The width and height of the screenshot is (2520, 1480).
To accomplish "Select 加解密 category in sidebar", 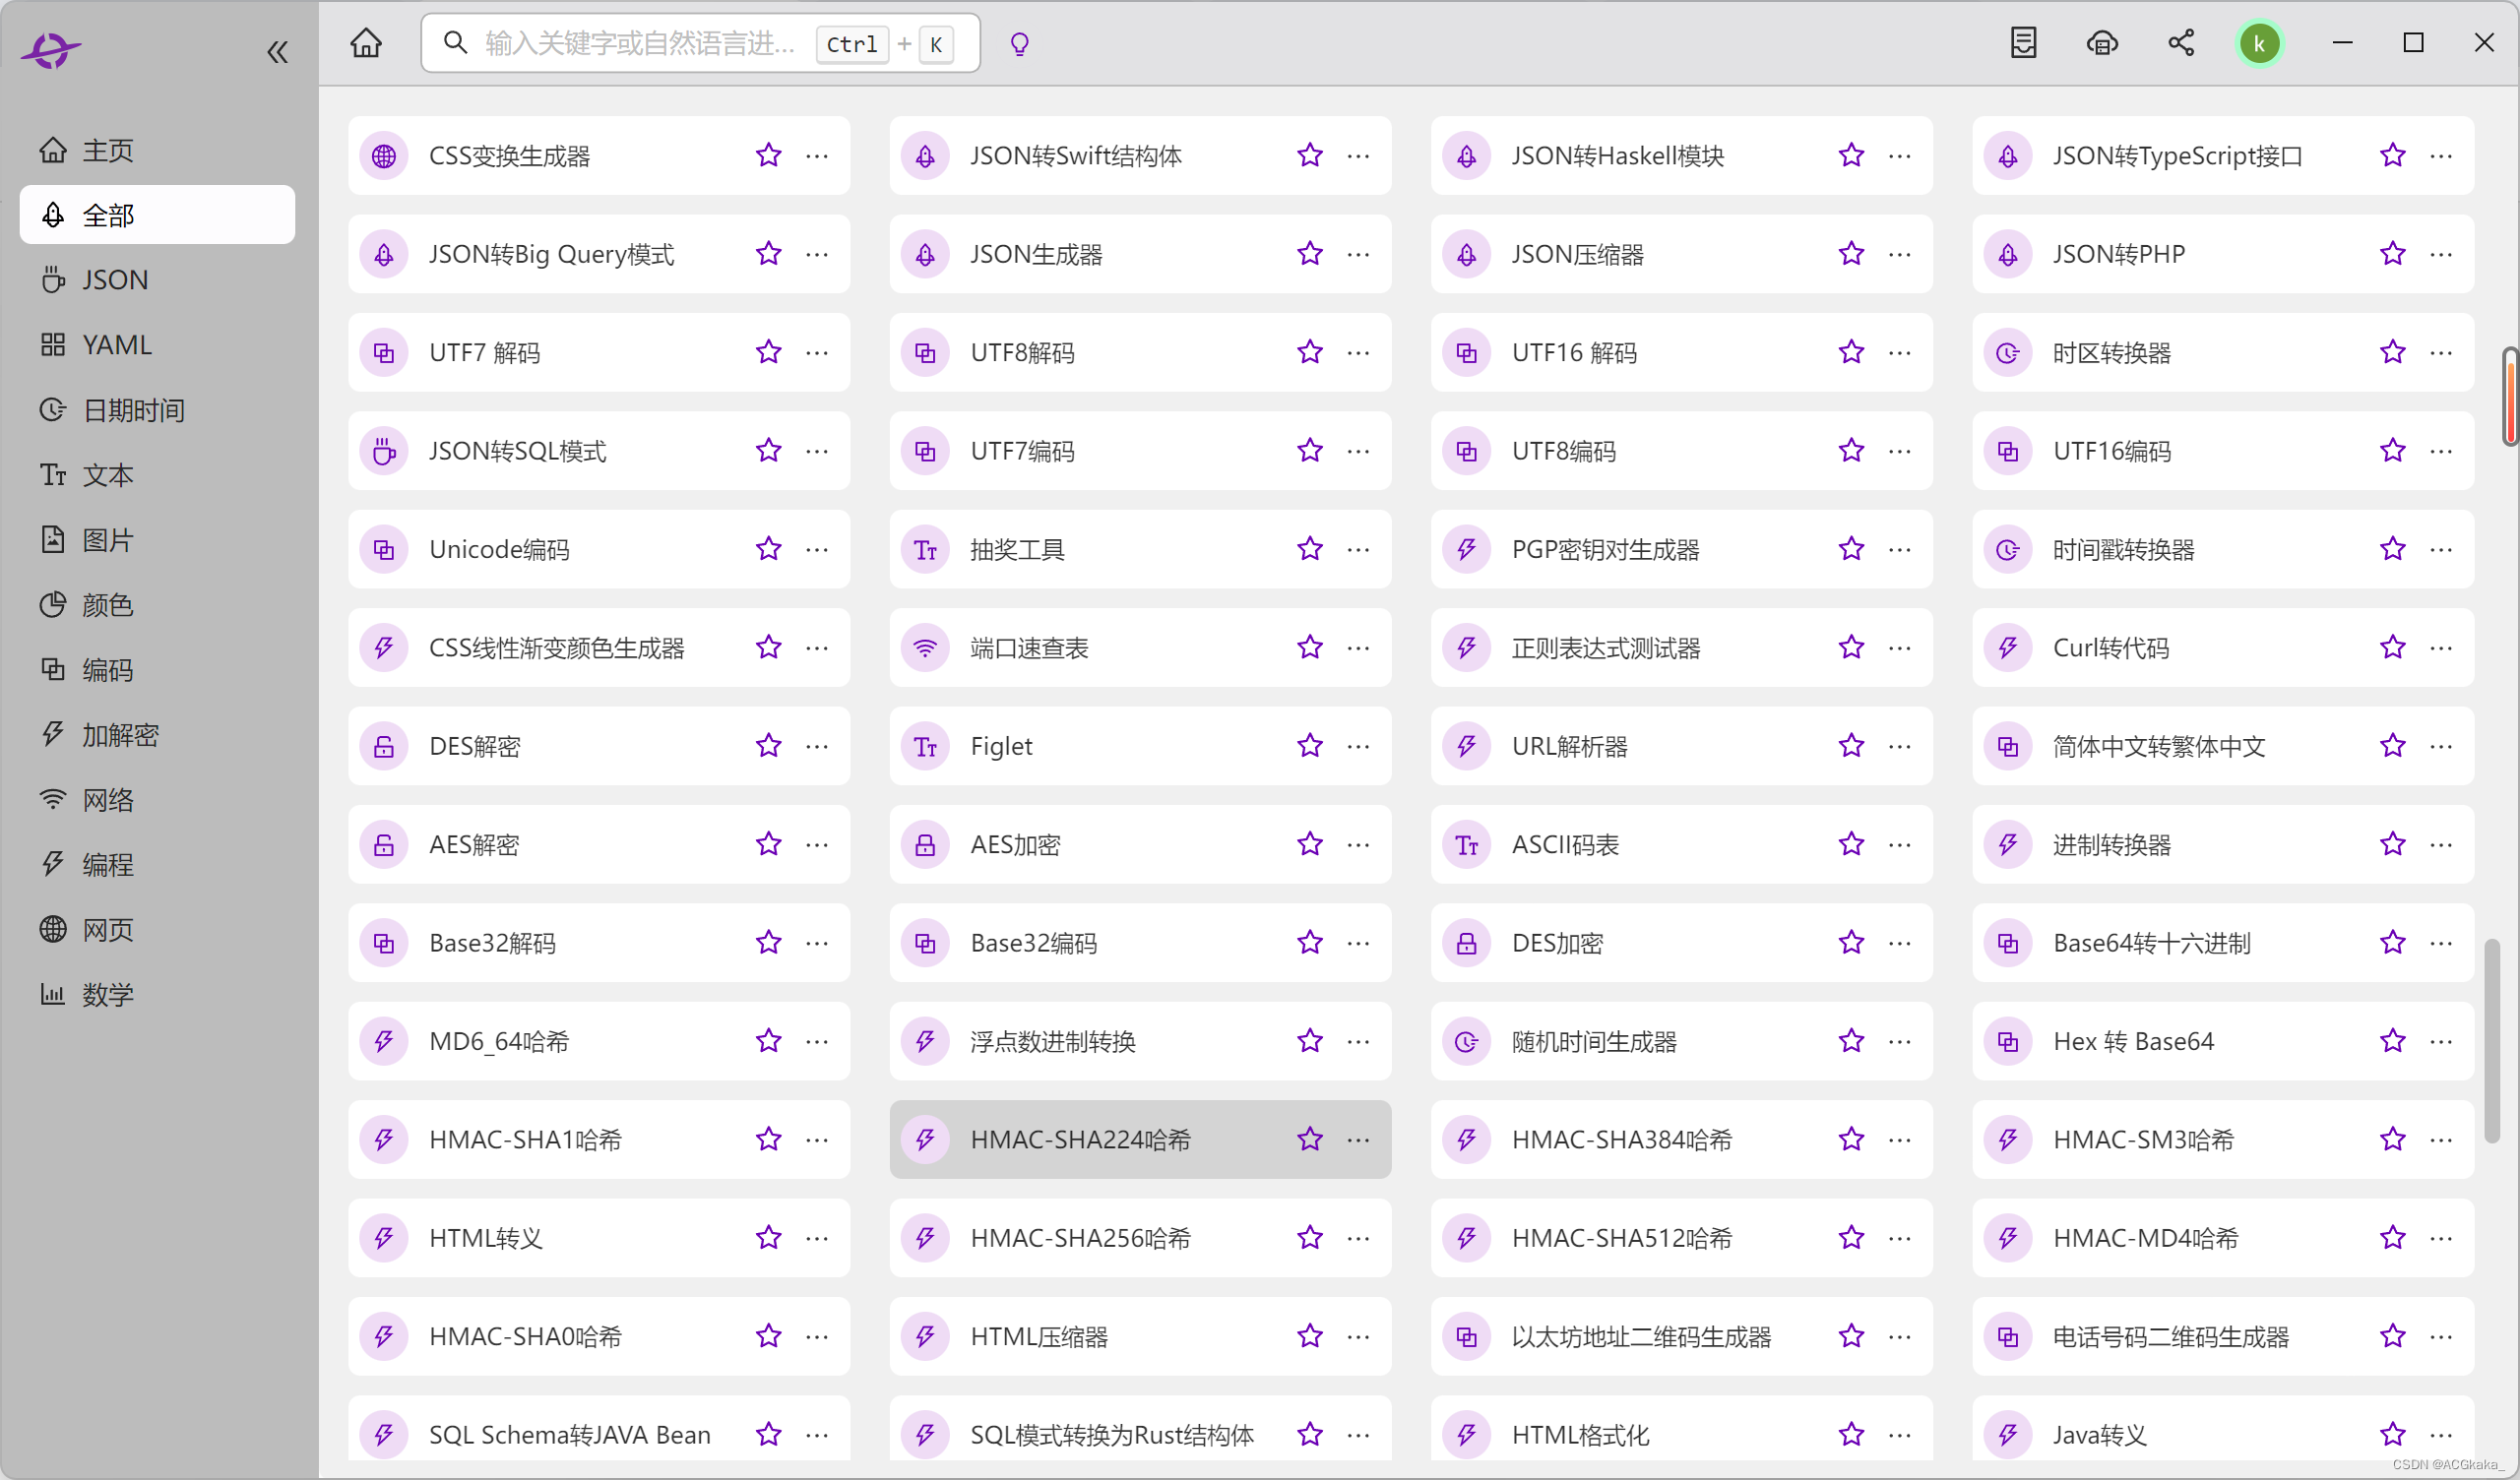I will point(120,735).
